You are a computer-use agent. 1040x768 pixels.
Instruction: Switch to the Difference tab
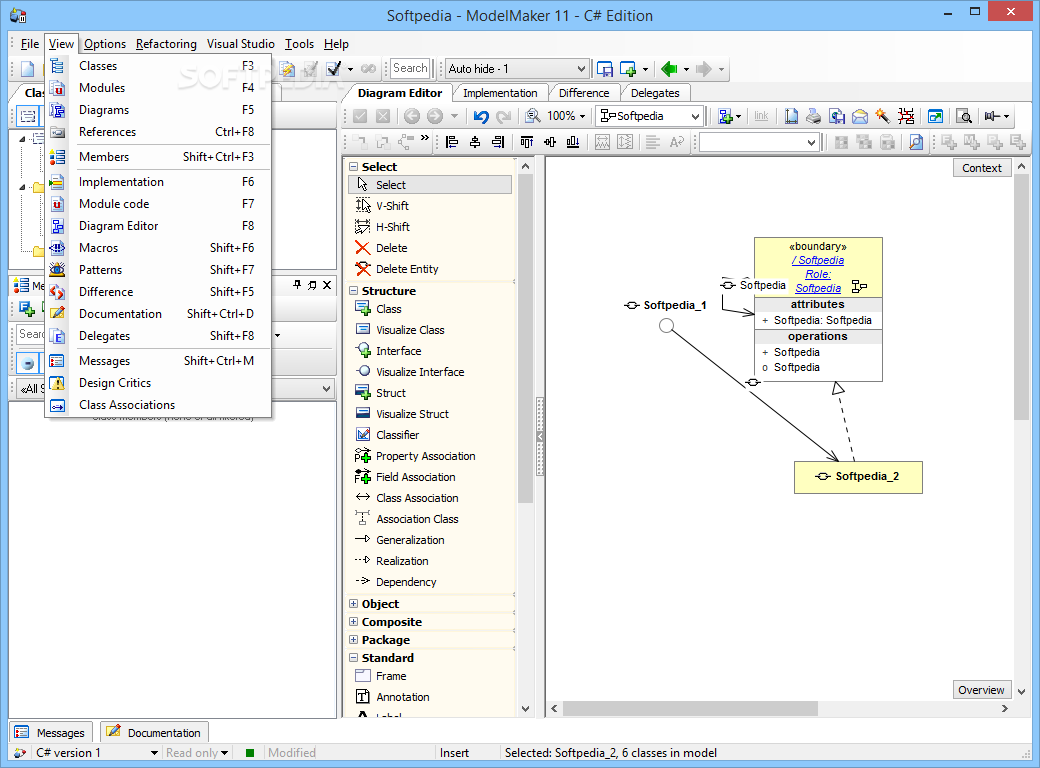[x=584, y=93]
